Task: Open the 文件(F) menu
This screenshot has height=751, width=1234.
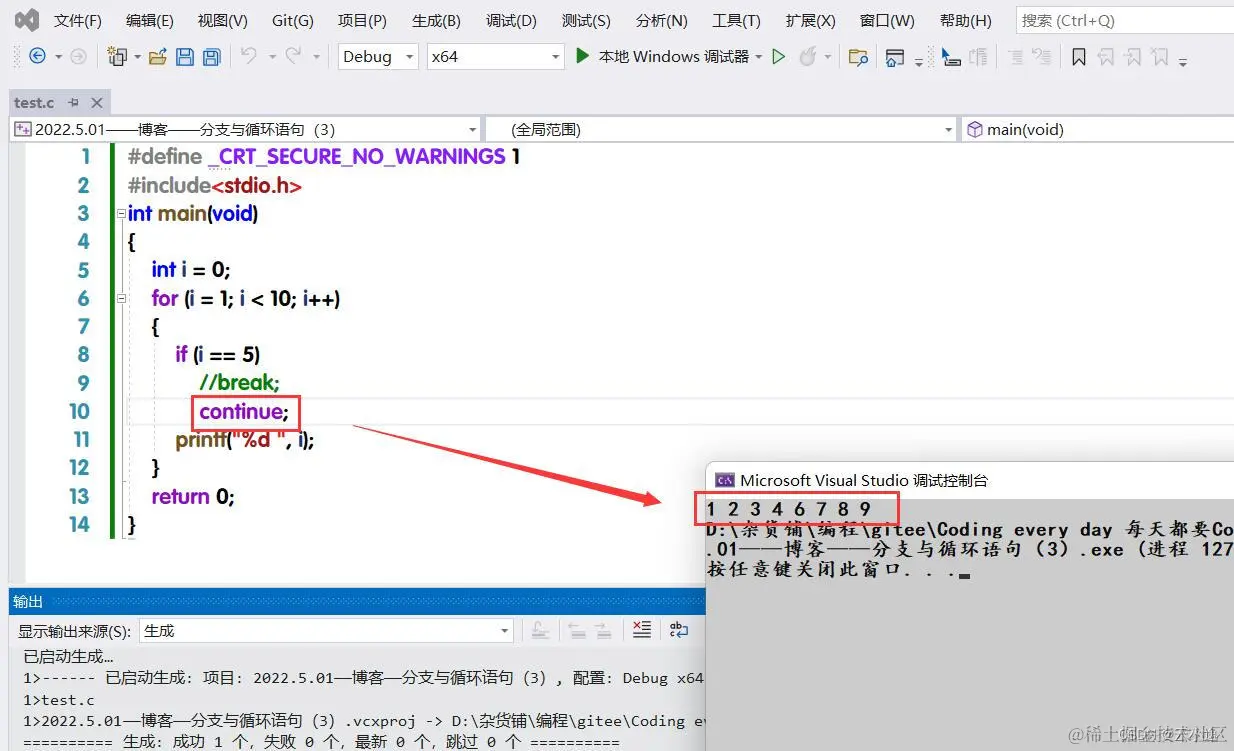Action: coord(77,20)
